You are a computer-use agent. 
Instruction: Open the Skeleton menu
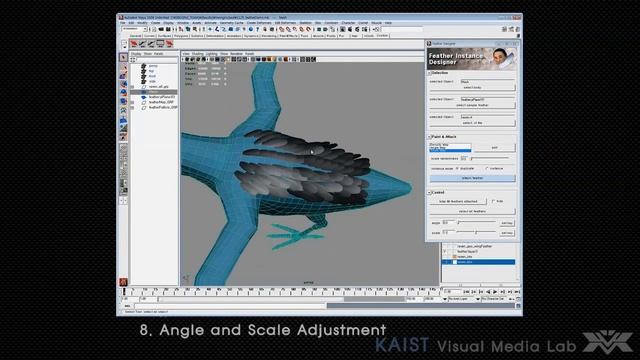point(305,23)
